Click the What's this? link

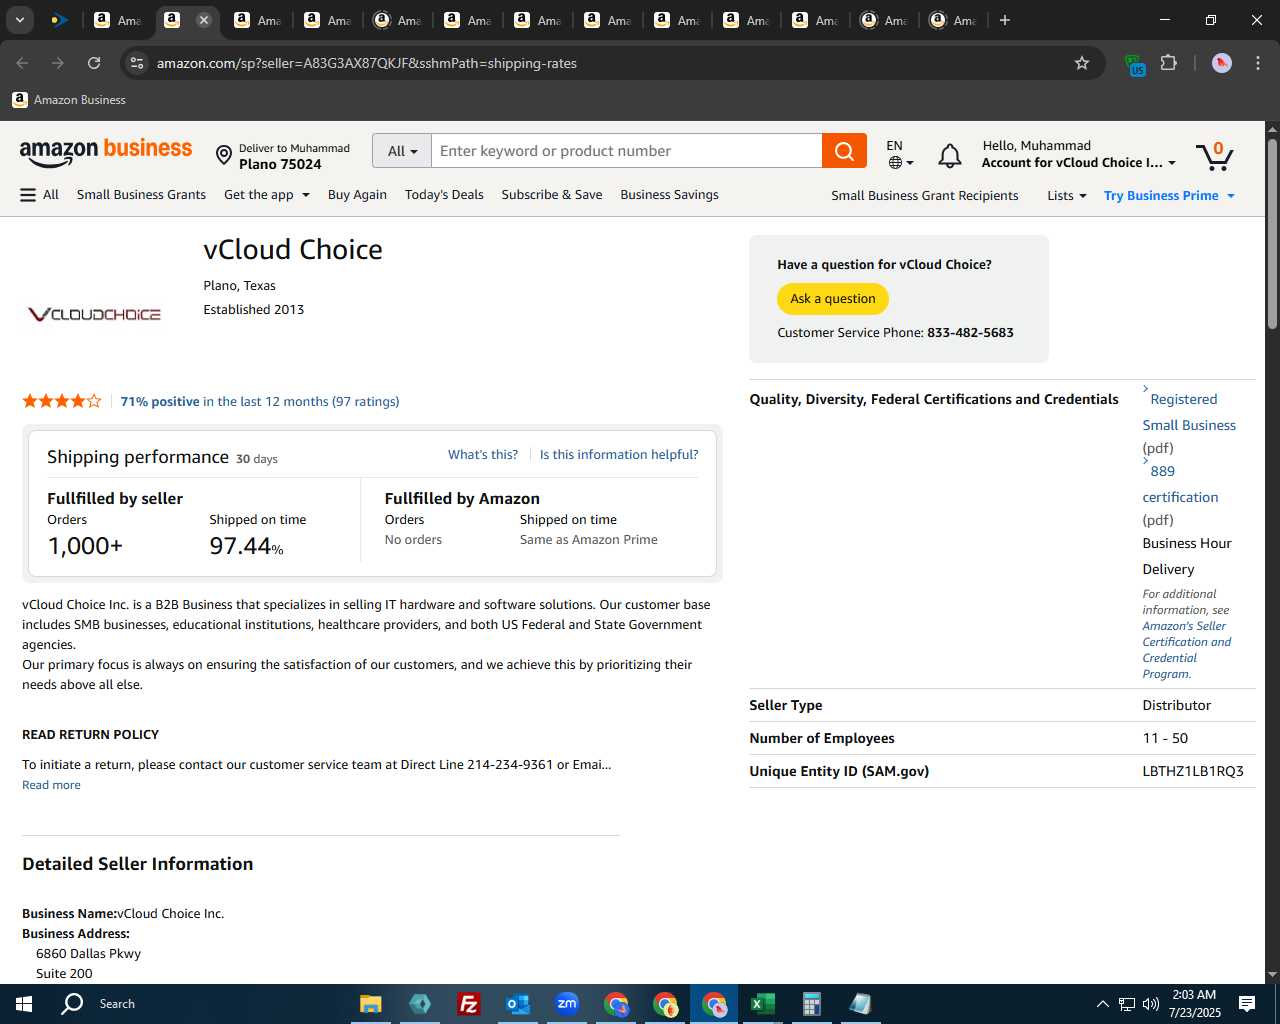pos(483,455)
